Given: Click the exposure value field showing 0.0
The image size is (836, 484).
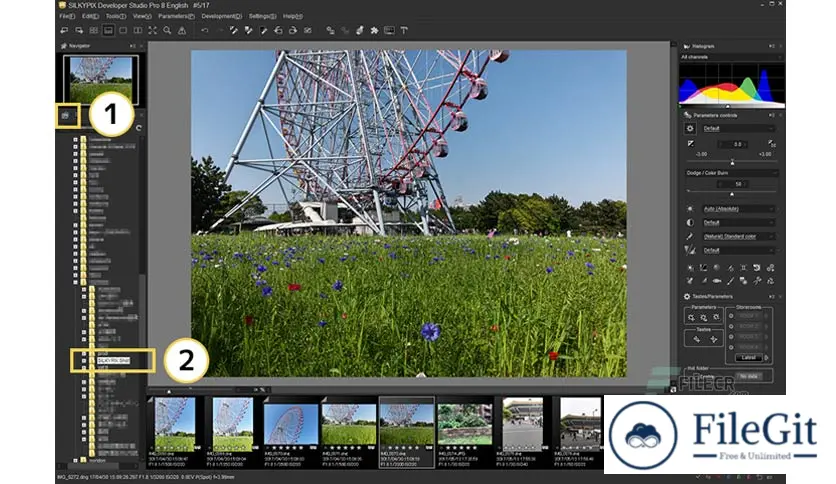Looking at the screenshot, I should point(733,144).
